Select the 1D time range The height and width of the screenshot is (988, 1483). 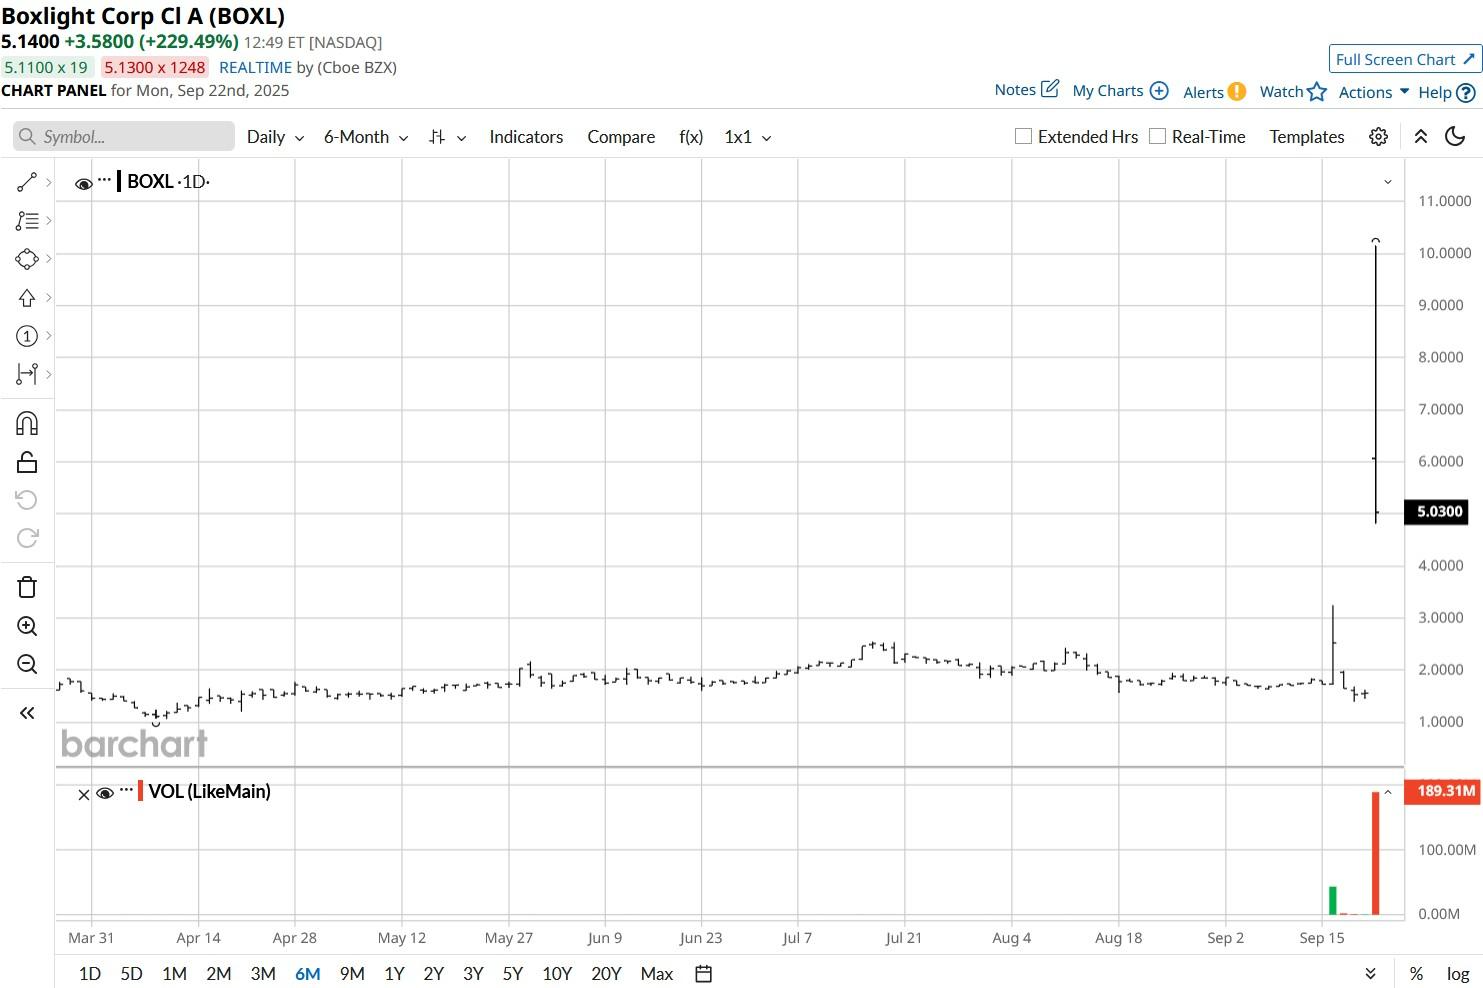pyautogui.click(x=90, y=974)
